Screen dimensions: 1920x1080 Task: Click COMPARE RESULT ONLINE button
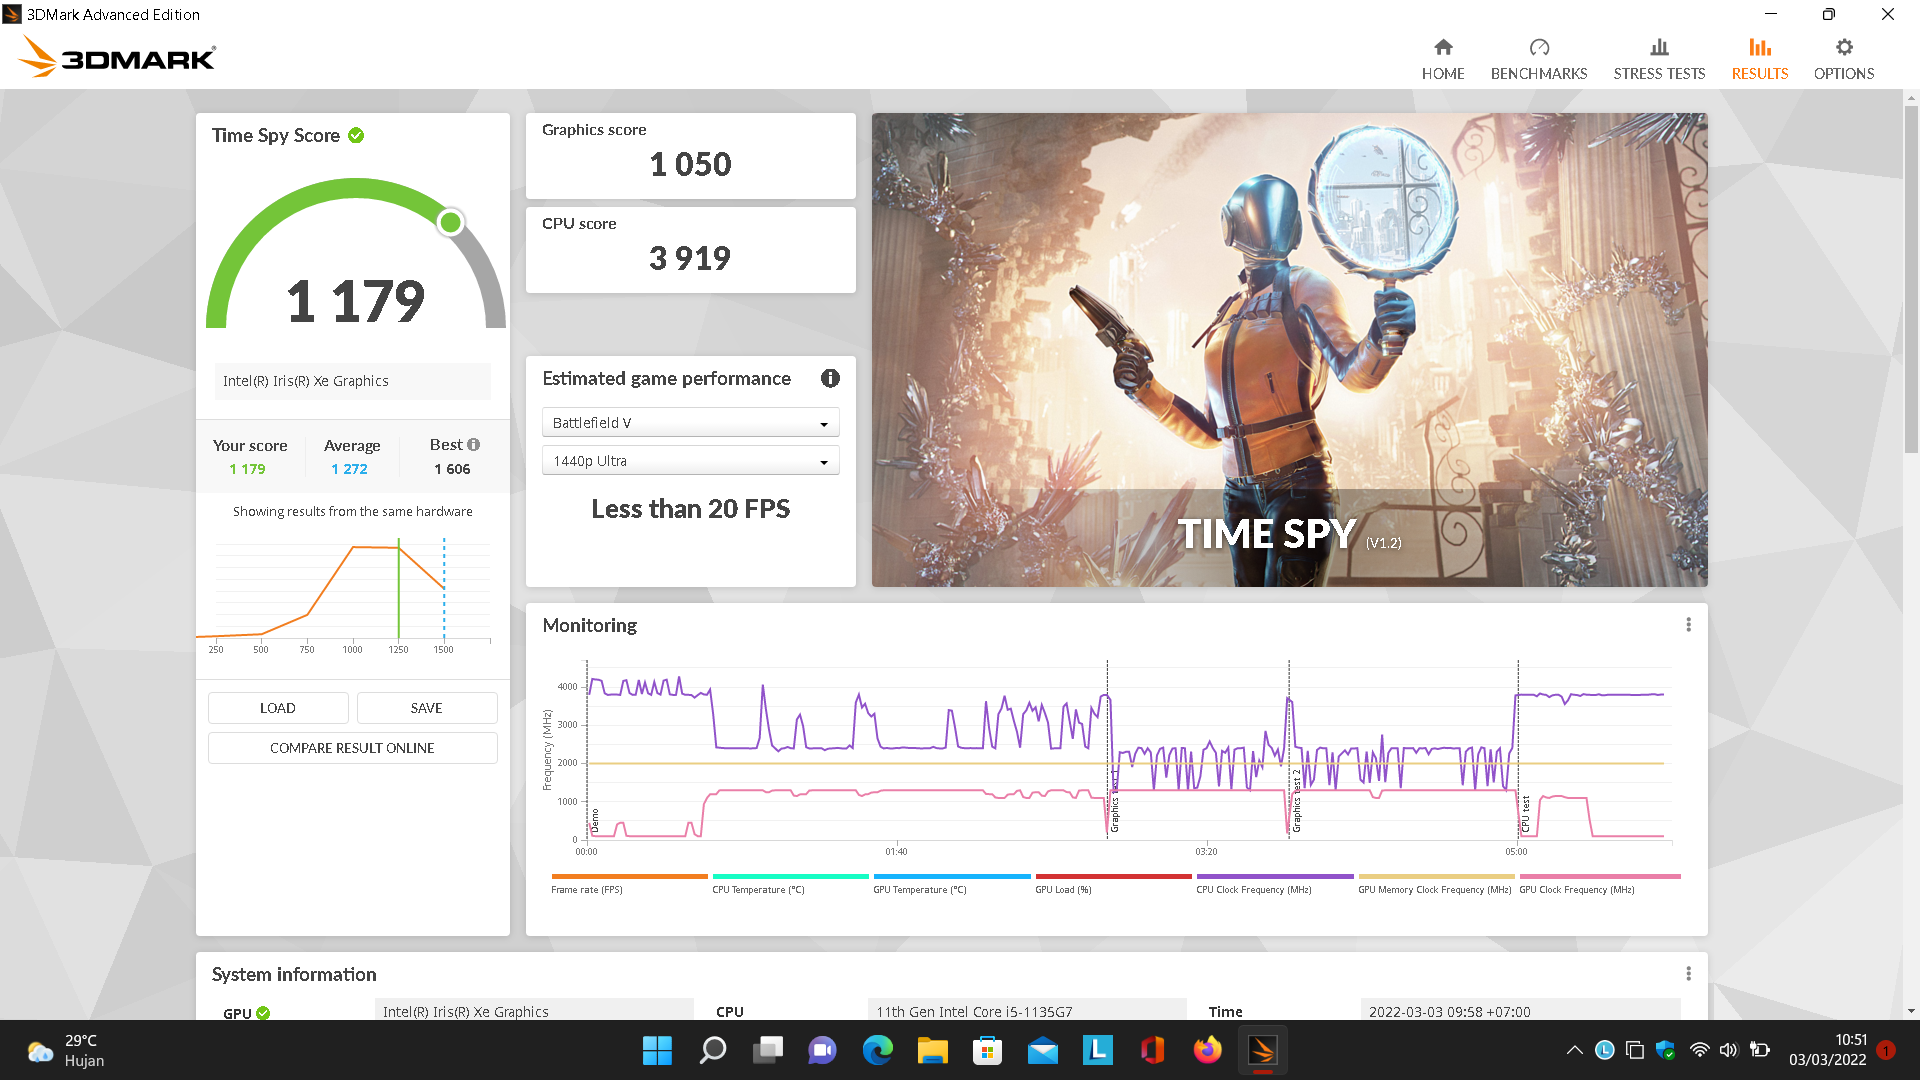(x=352, y=748)
